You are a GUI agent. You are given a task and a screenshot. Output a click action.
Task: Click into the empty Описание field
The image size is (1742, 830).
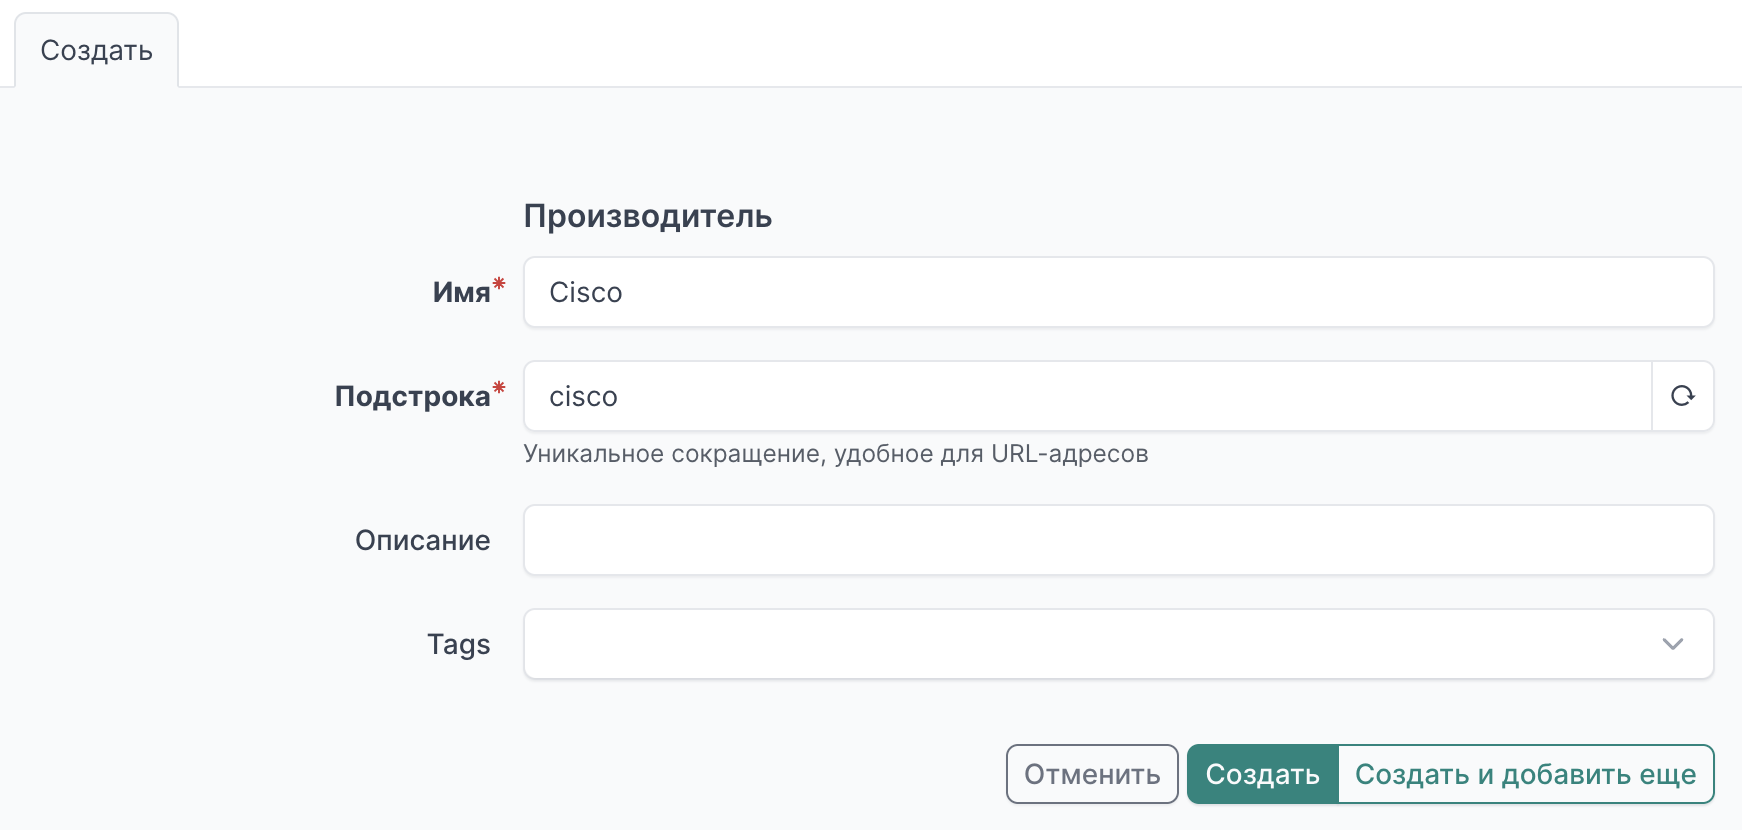click(x=1118, y=540)
